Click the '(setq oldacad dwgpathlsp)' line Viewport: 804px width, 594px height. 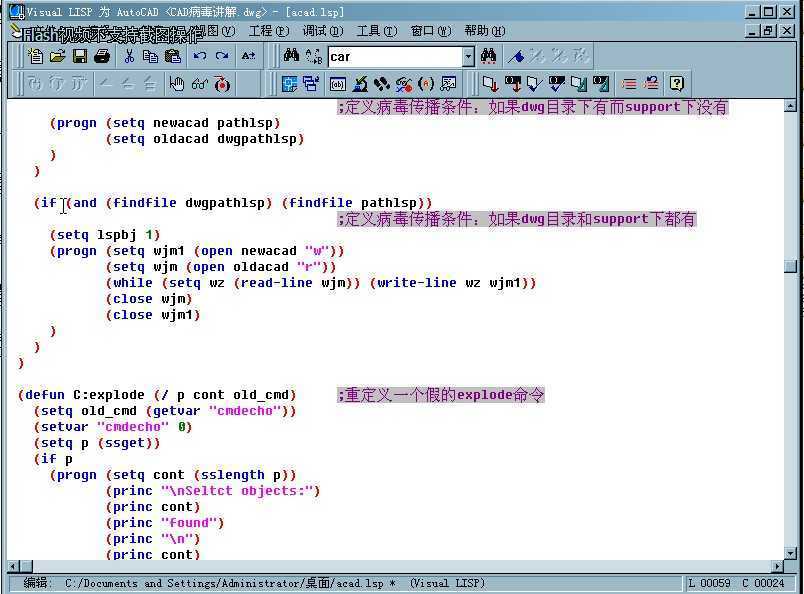click(205, 139)
